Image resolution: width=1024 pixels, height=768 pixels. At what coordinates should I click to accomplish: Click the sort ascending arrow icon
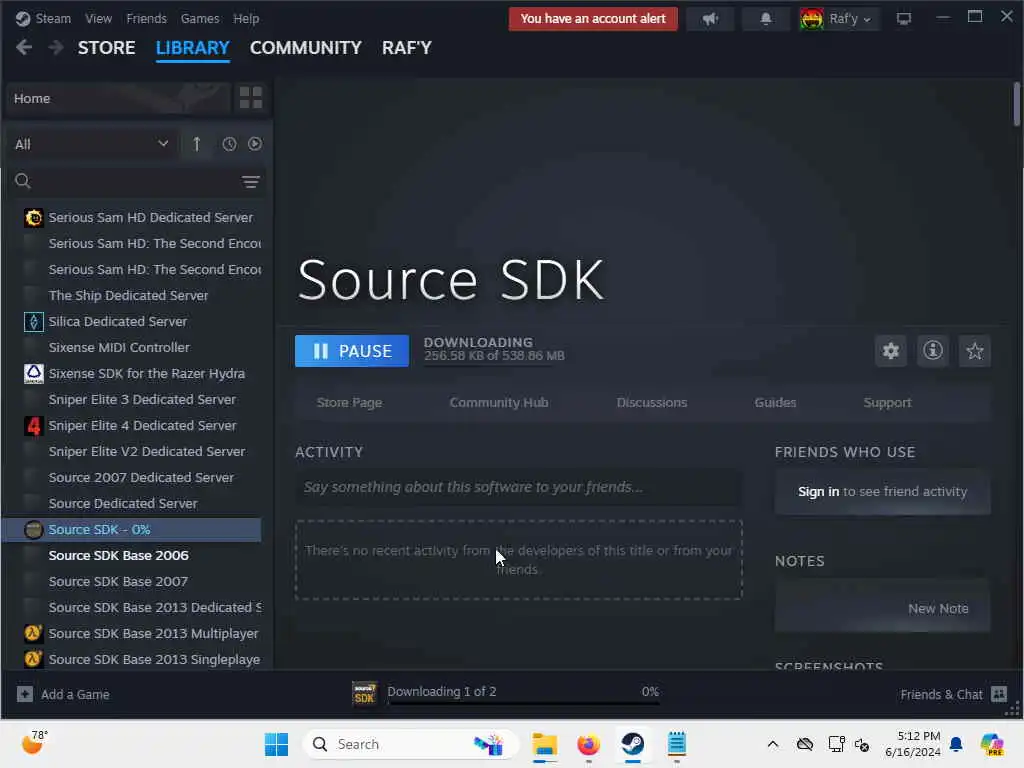197,144
